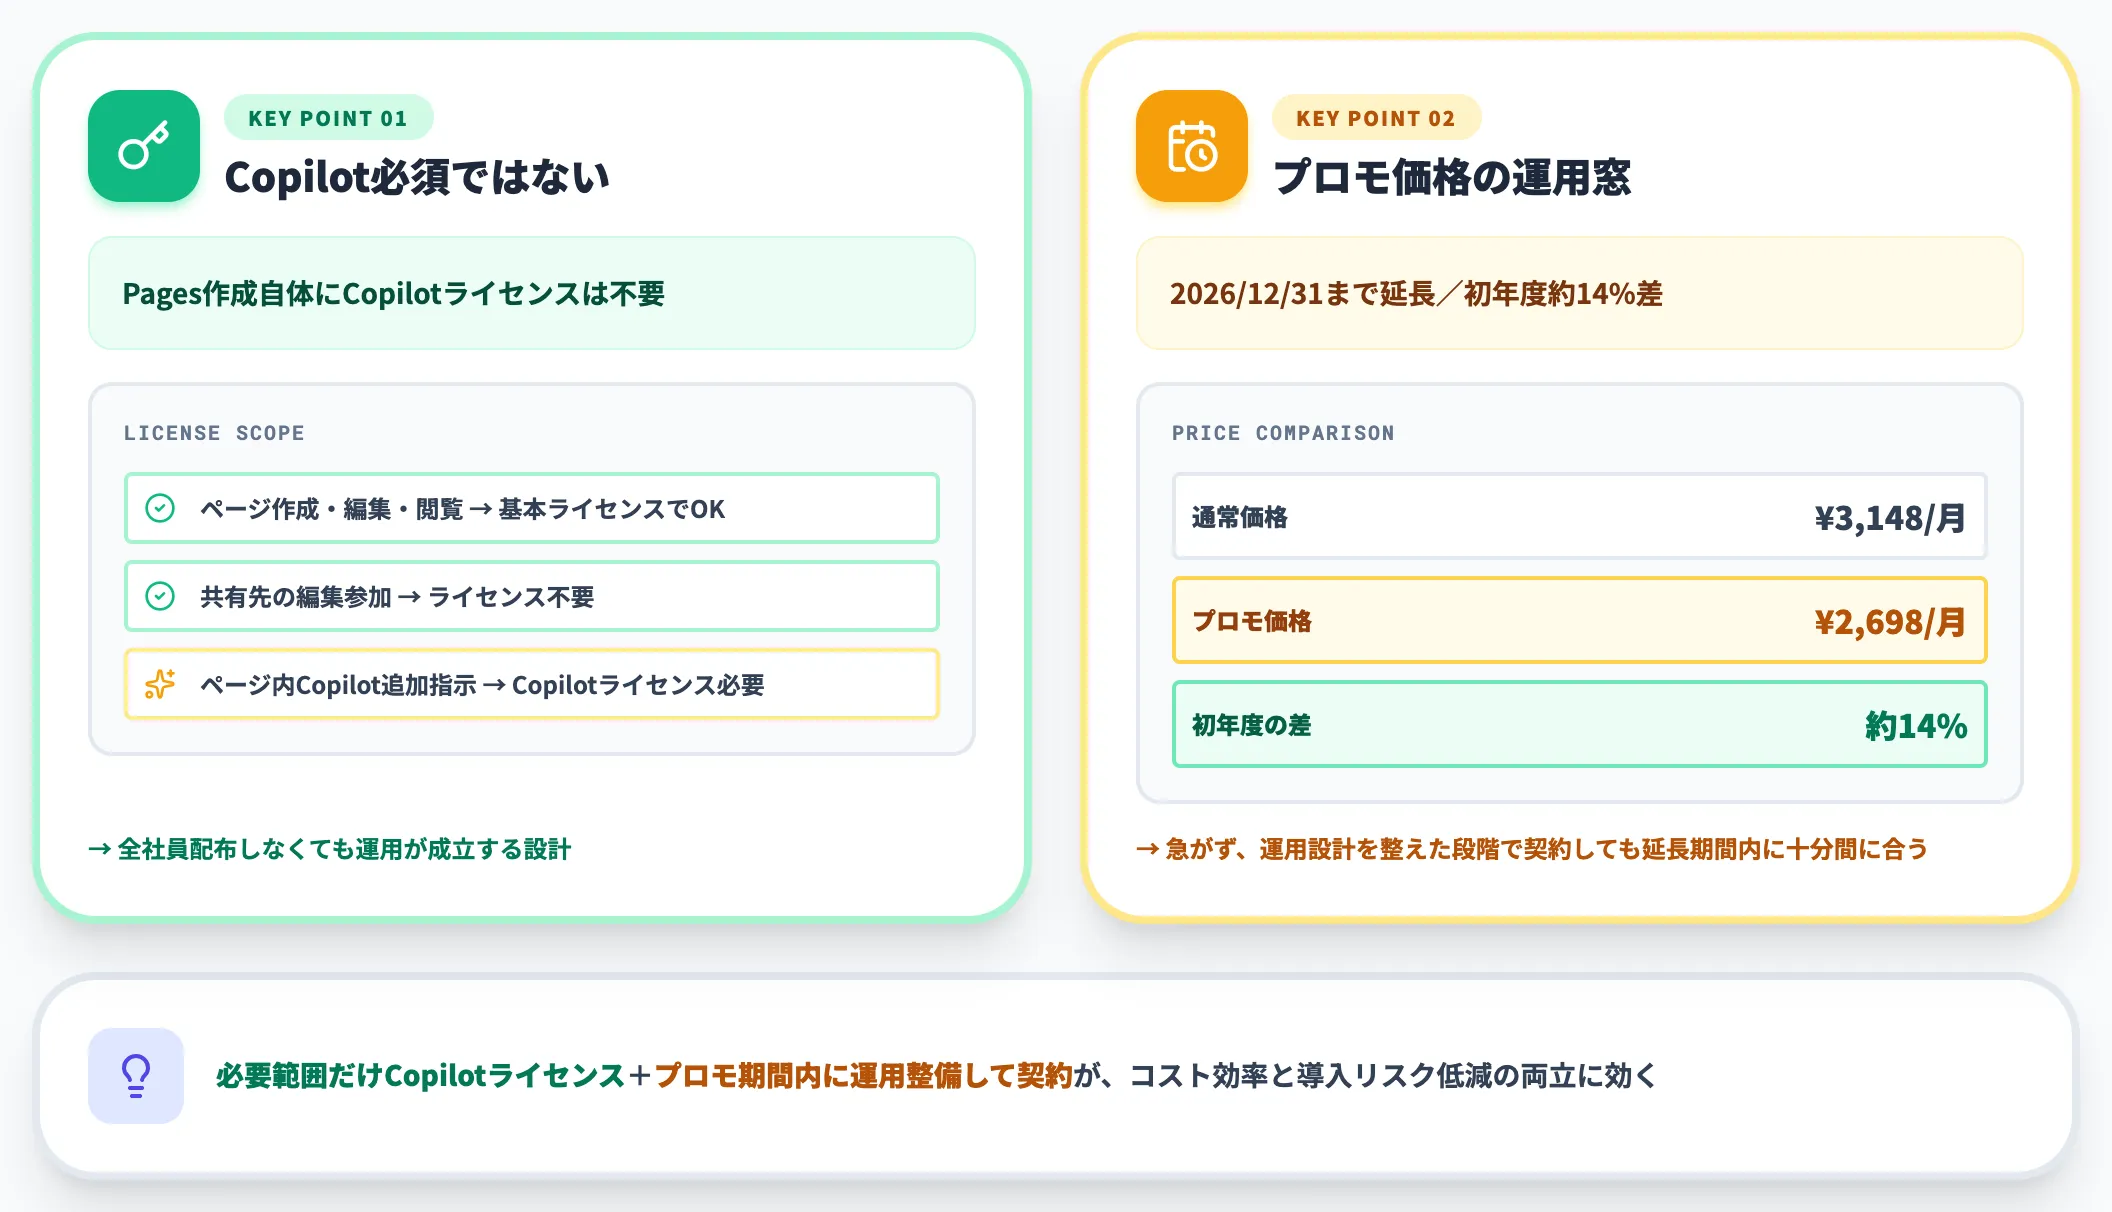
Task: Click the LICENSE SCOPE label
Action: 214,433
